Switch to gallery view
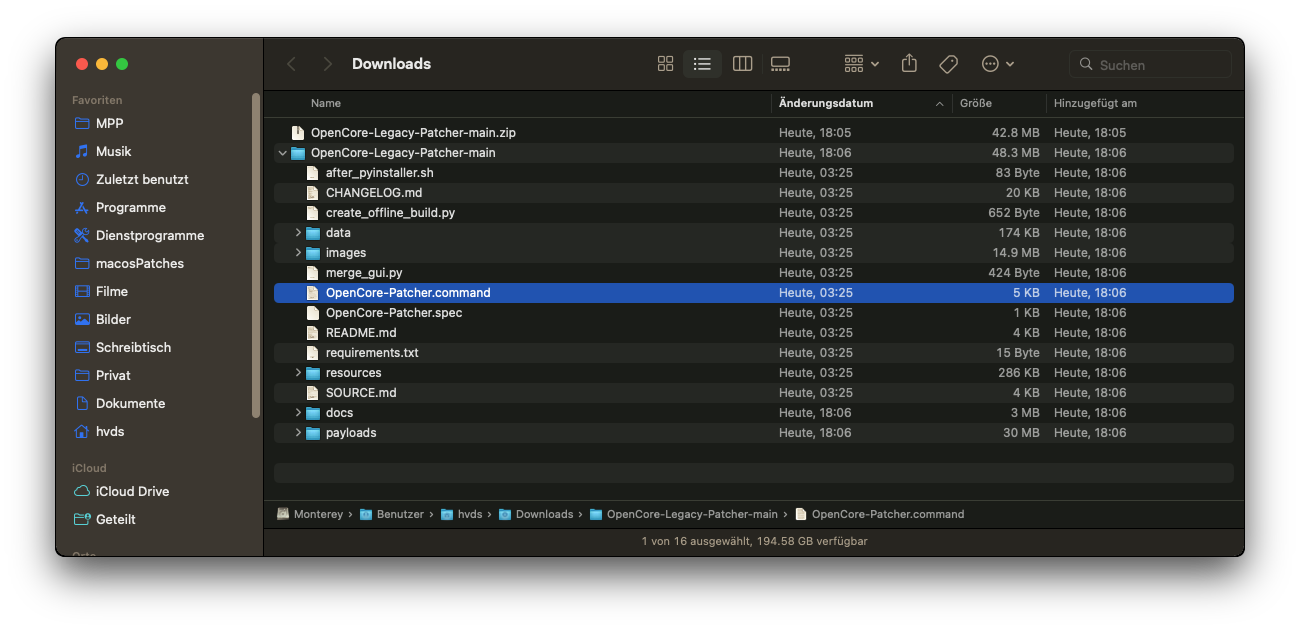 click(780, 64)
